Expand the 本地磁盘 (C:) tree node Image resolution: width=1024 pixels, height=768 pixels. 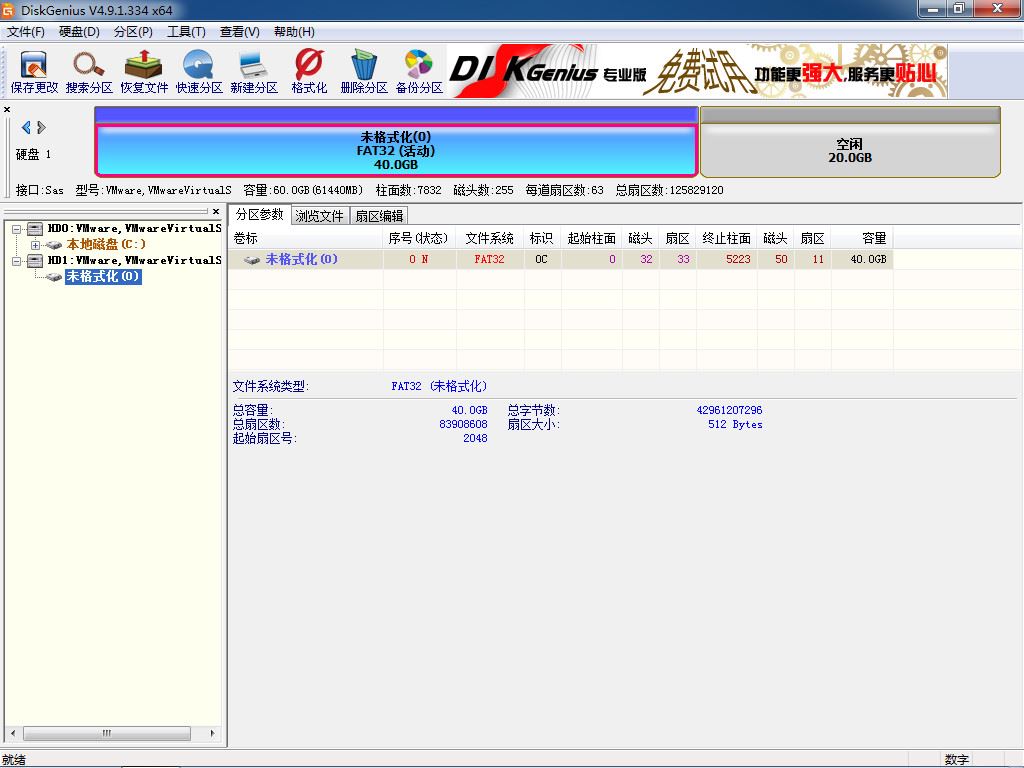[35, 245]
